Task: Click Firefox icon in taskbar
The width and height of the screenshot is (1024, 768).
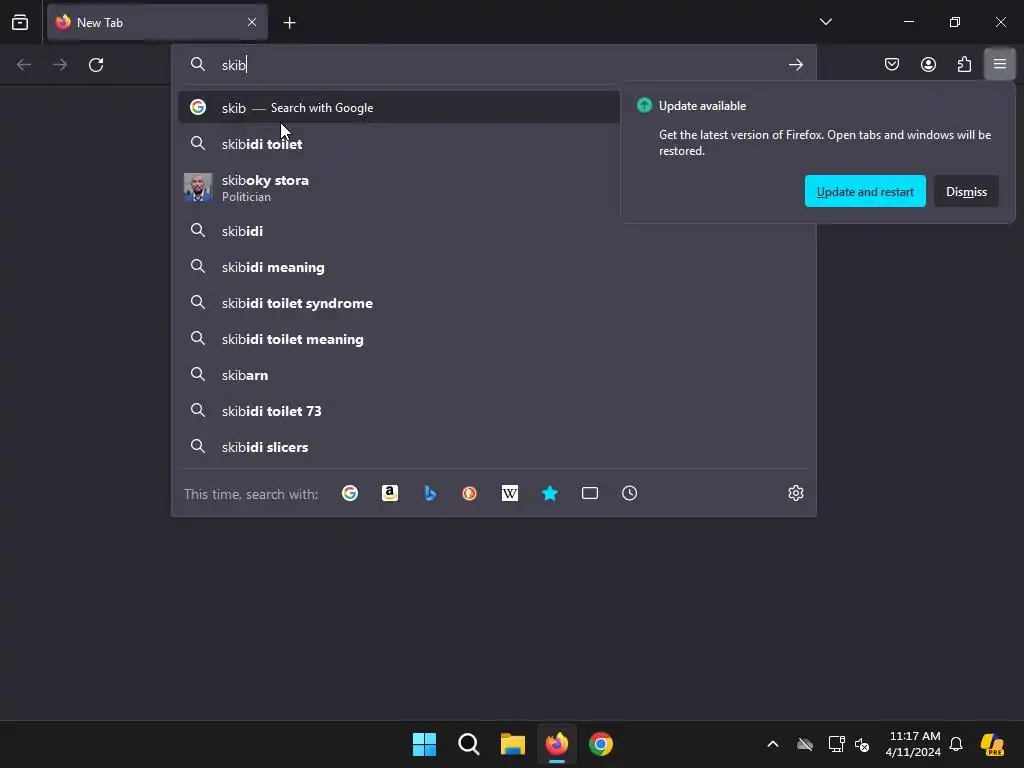Action: [557, 744]
